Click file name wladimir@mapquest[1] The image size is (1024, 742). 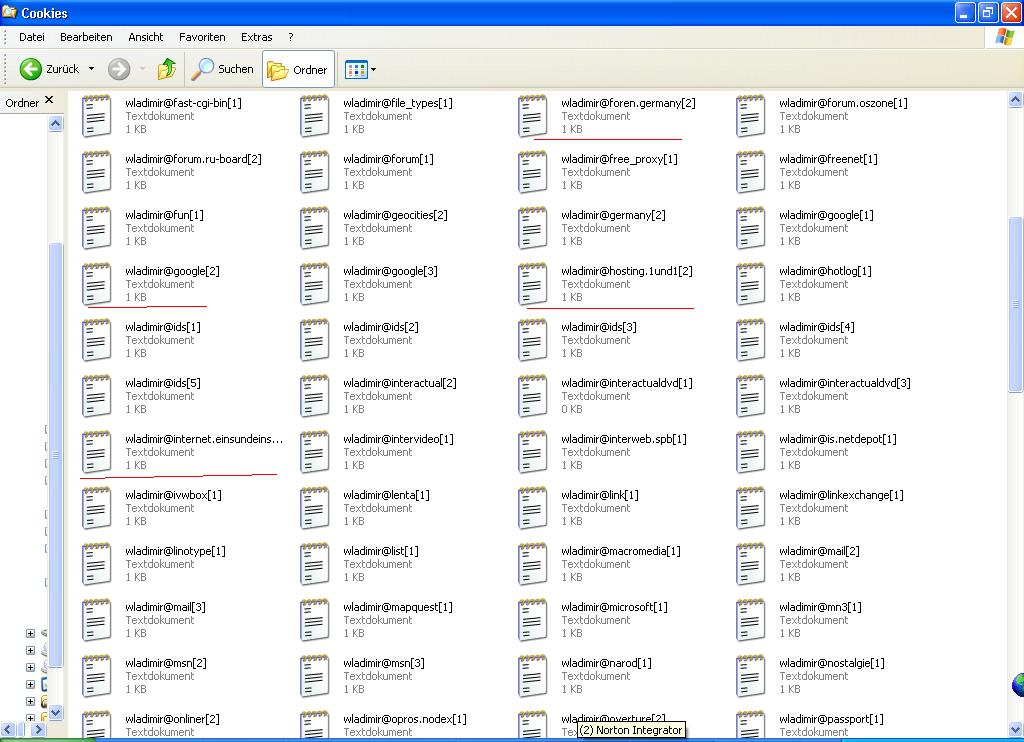pos(398,607)
